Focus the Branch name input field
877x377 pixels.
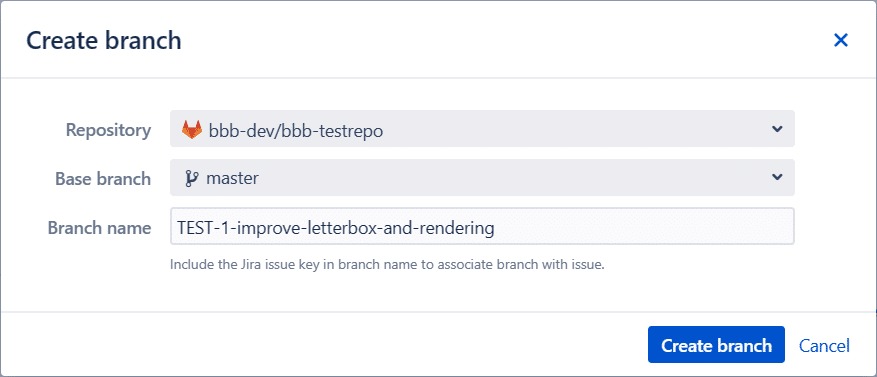[482, 227]
